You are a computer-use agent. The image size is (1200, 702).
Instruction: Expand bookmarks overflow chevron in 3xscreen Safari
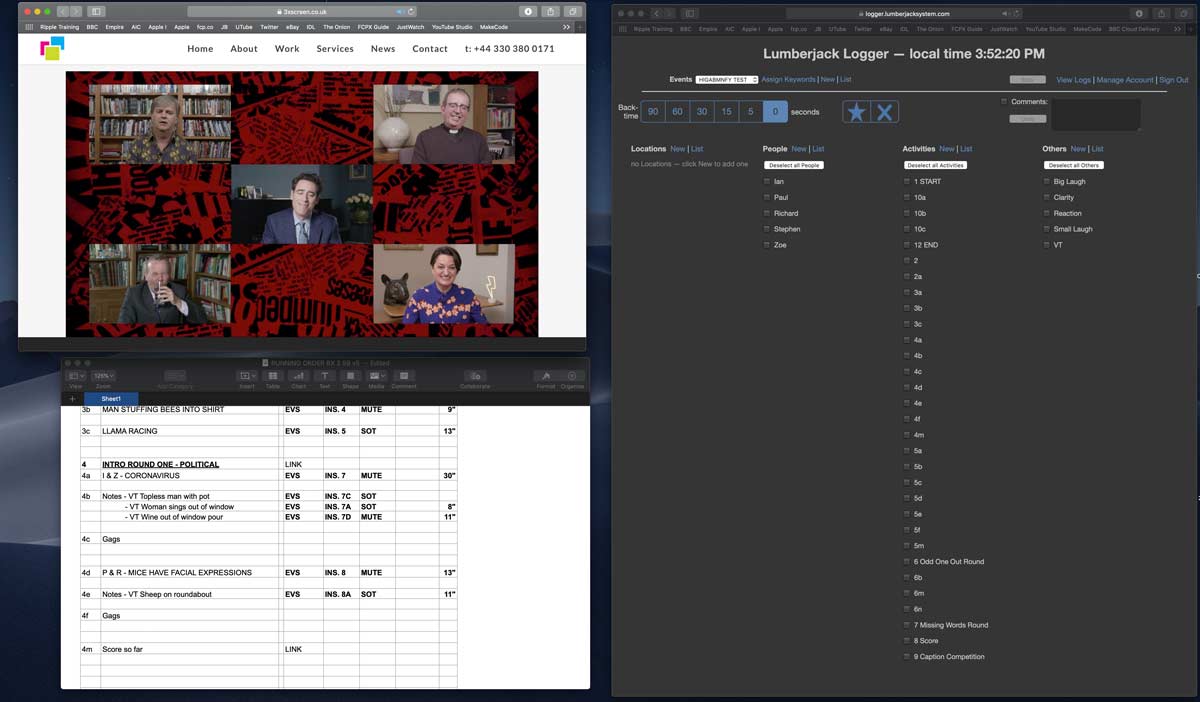tap(567, 27)
